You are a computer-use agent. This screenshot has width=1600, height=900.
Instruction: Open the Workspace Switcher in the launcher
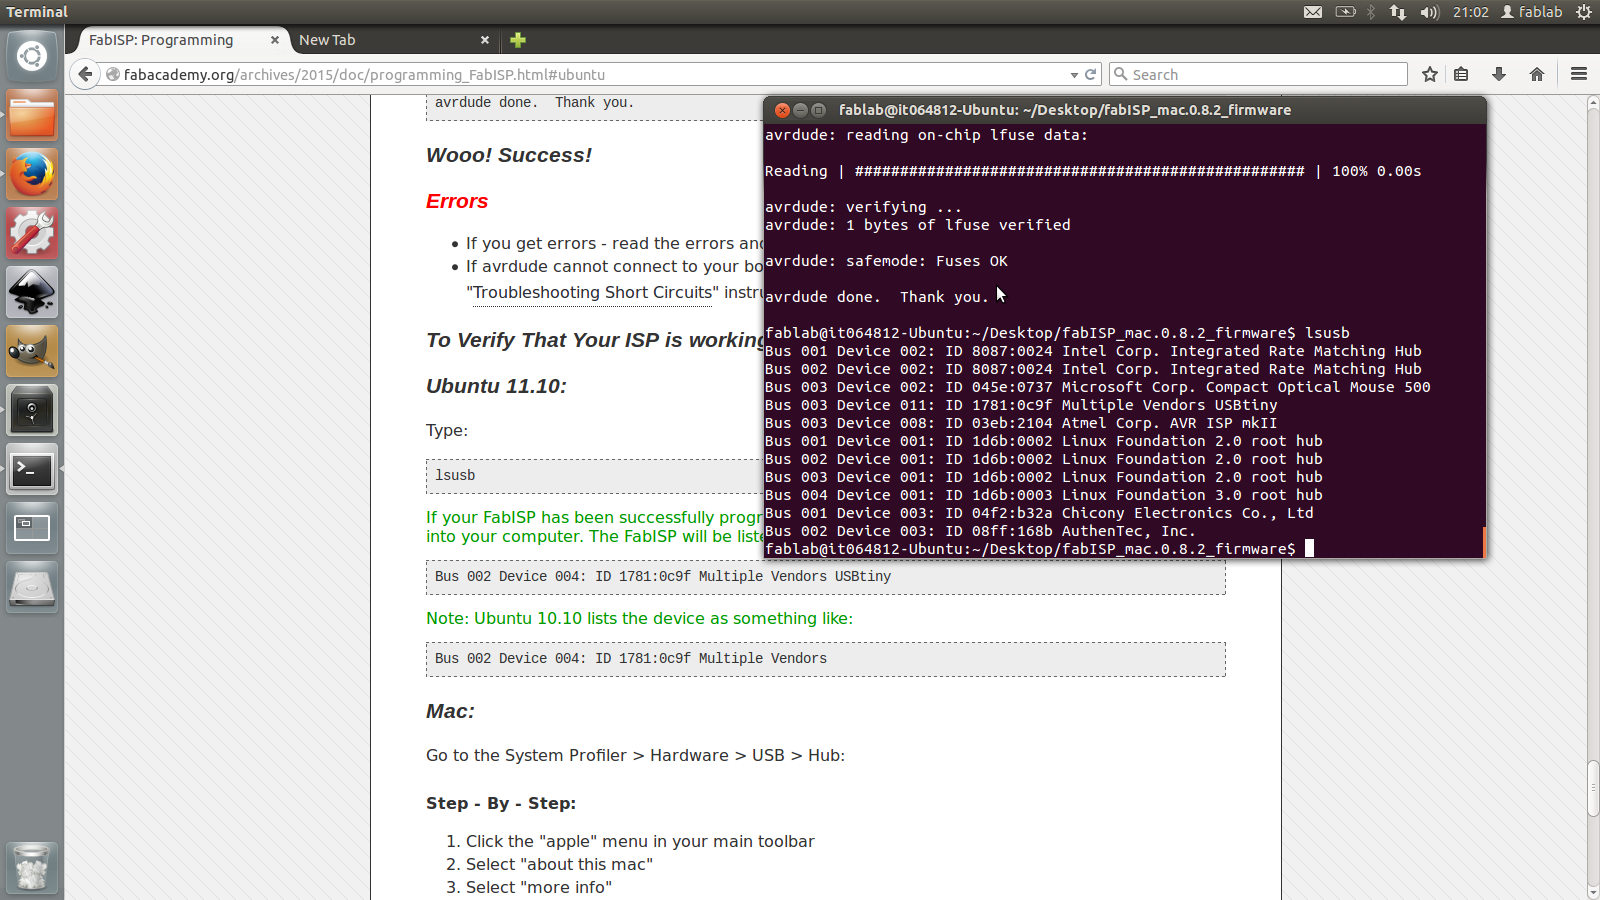pyautogui.click(x=32, y=528)
